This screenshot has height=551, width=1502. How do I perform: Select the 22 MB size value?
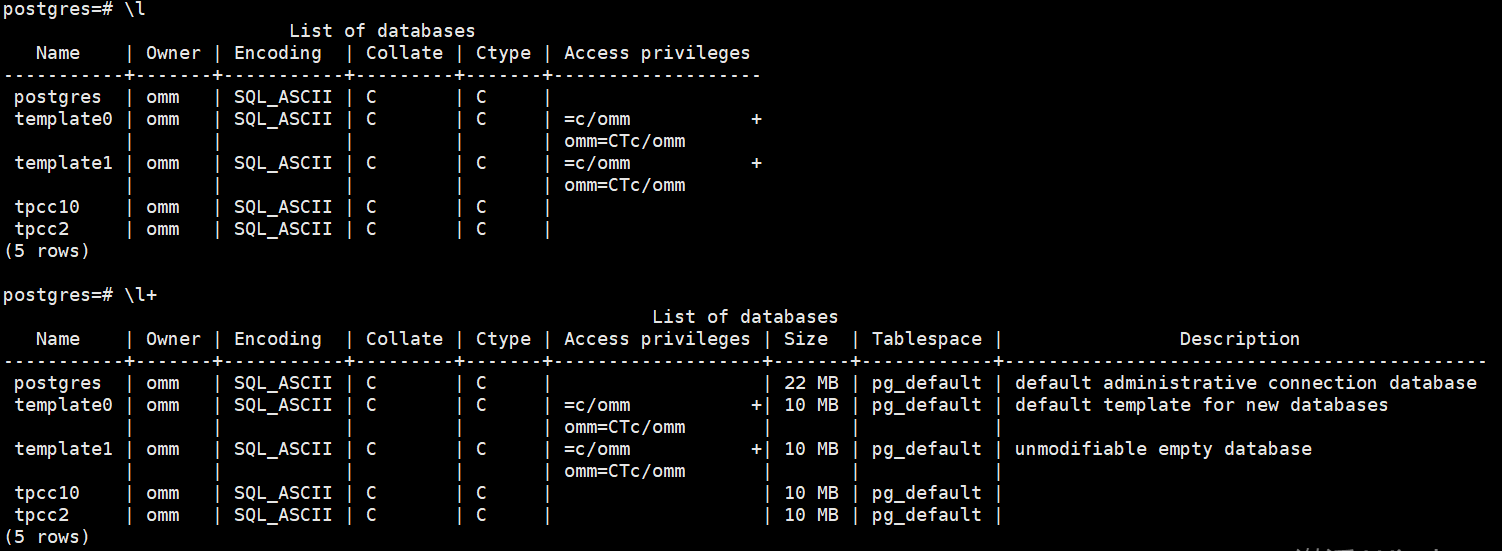pos(811,383)
